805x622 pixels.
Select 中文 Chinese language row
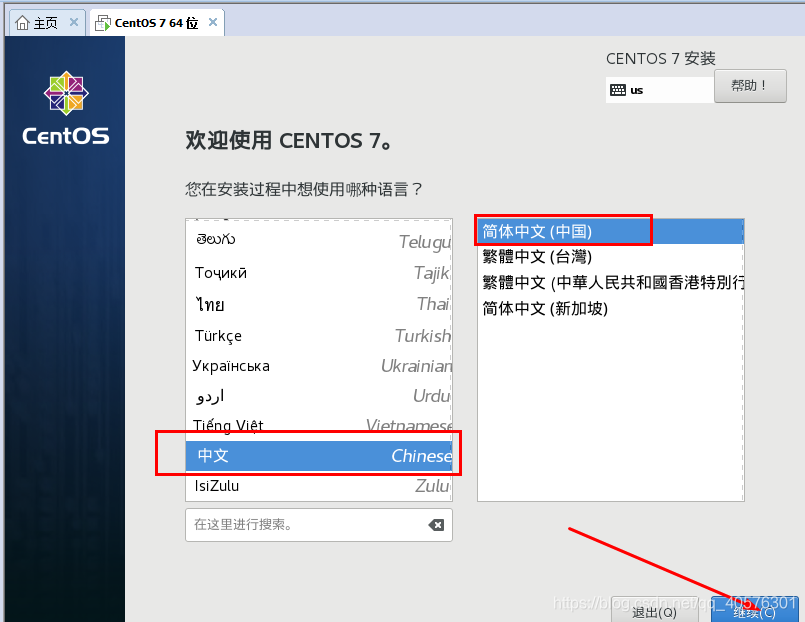point(319,456)
